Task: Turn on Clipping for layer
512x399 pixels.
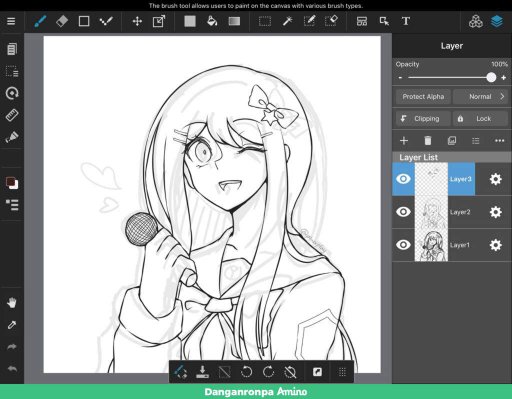Action: (423, 119)
